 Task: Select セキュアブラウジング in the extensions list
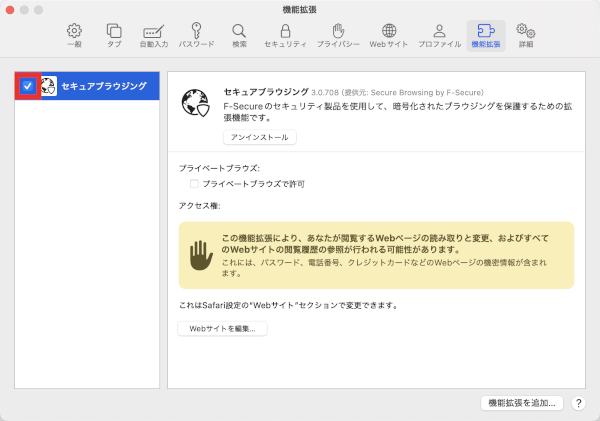[103, 87]
